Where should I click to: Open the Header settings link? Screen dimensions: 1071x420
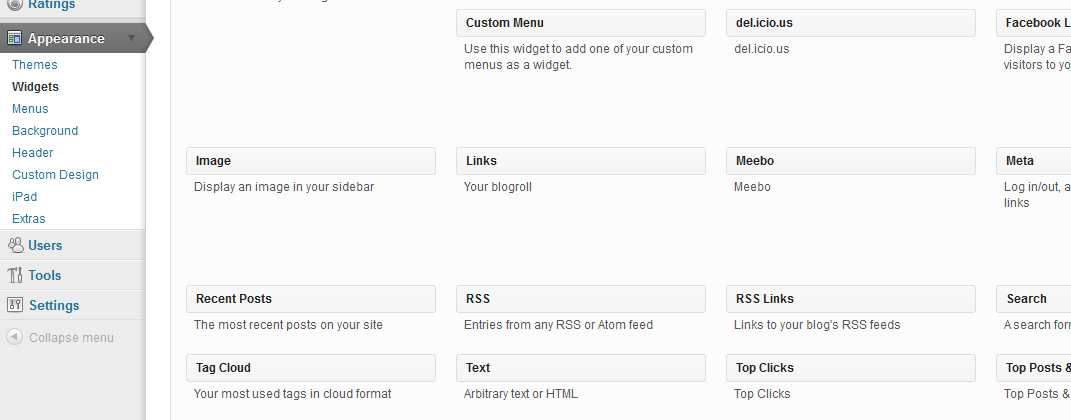pos(33,153)
